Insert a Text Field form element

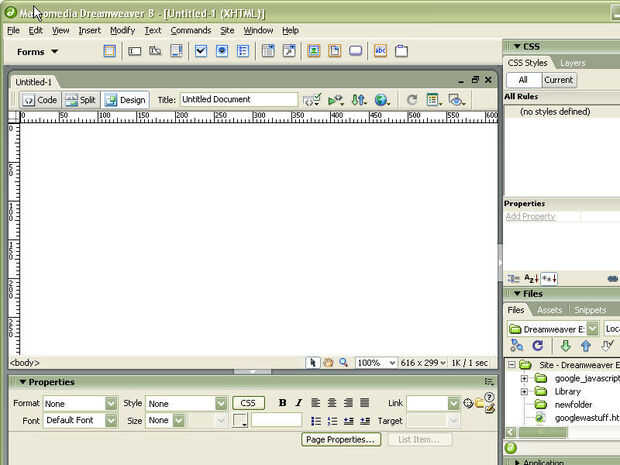tap(134, 51)
